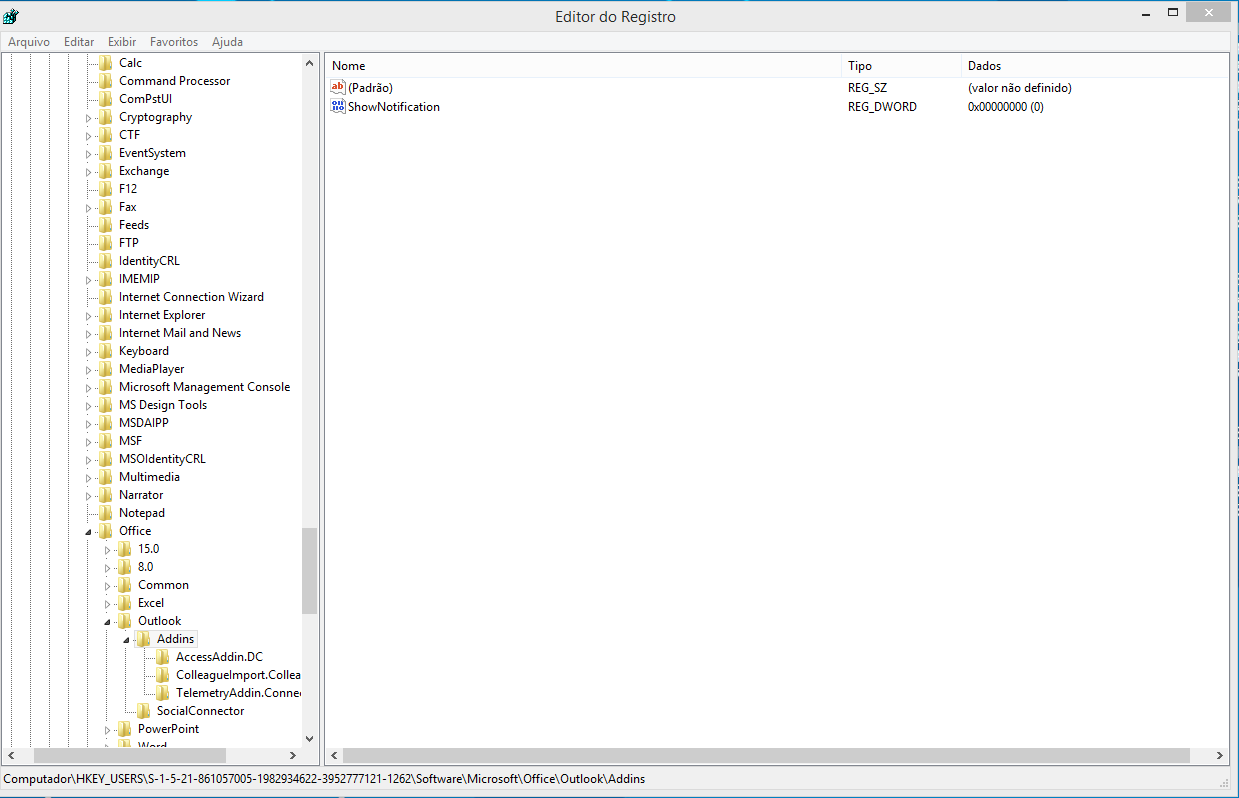Image resolution: width=1239 pixels, height=798 pixels.
Task: Select the TelemetryAddin key under Addins
Action: [x=238, y=693]
